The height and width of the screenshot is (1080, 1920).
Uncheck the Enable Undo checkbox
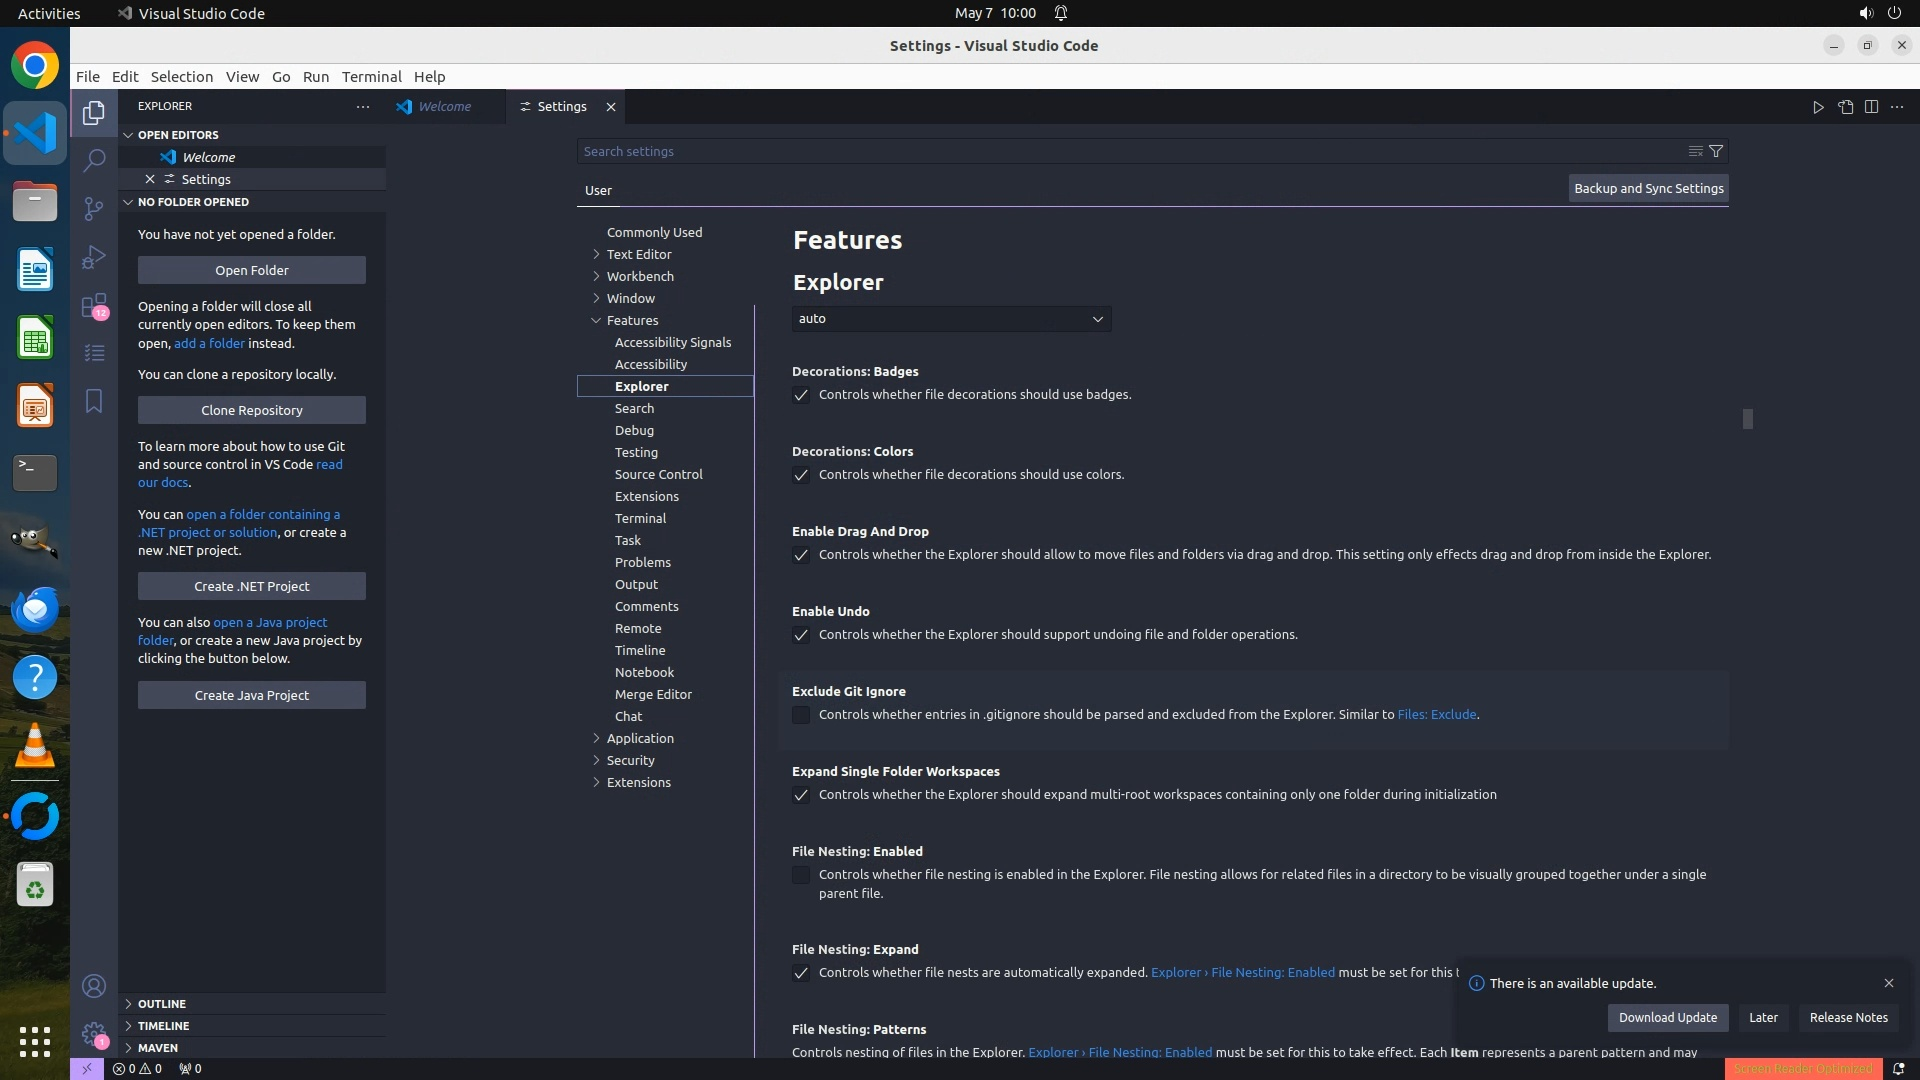pos(801,635)
